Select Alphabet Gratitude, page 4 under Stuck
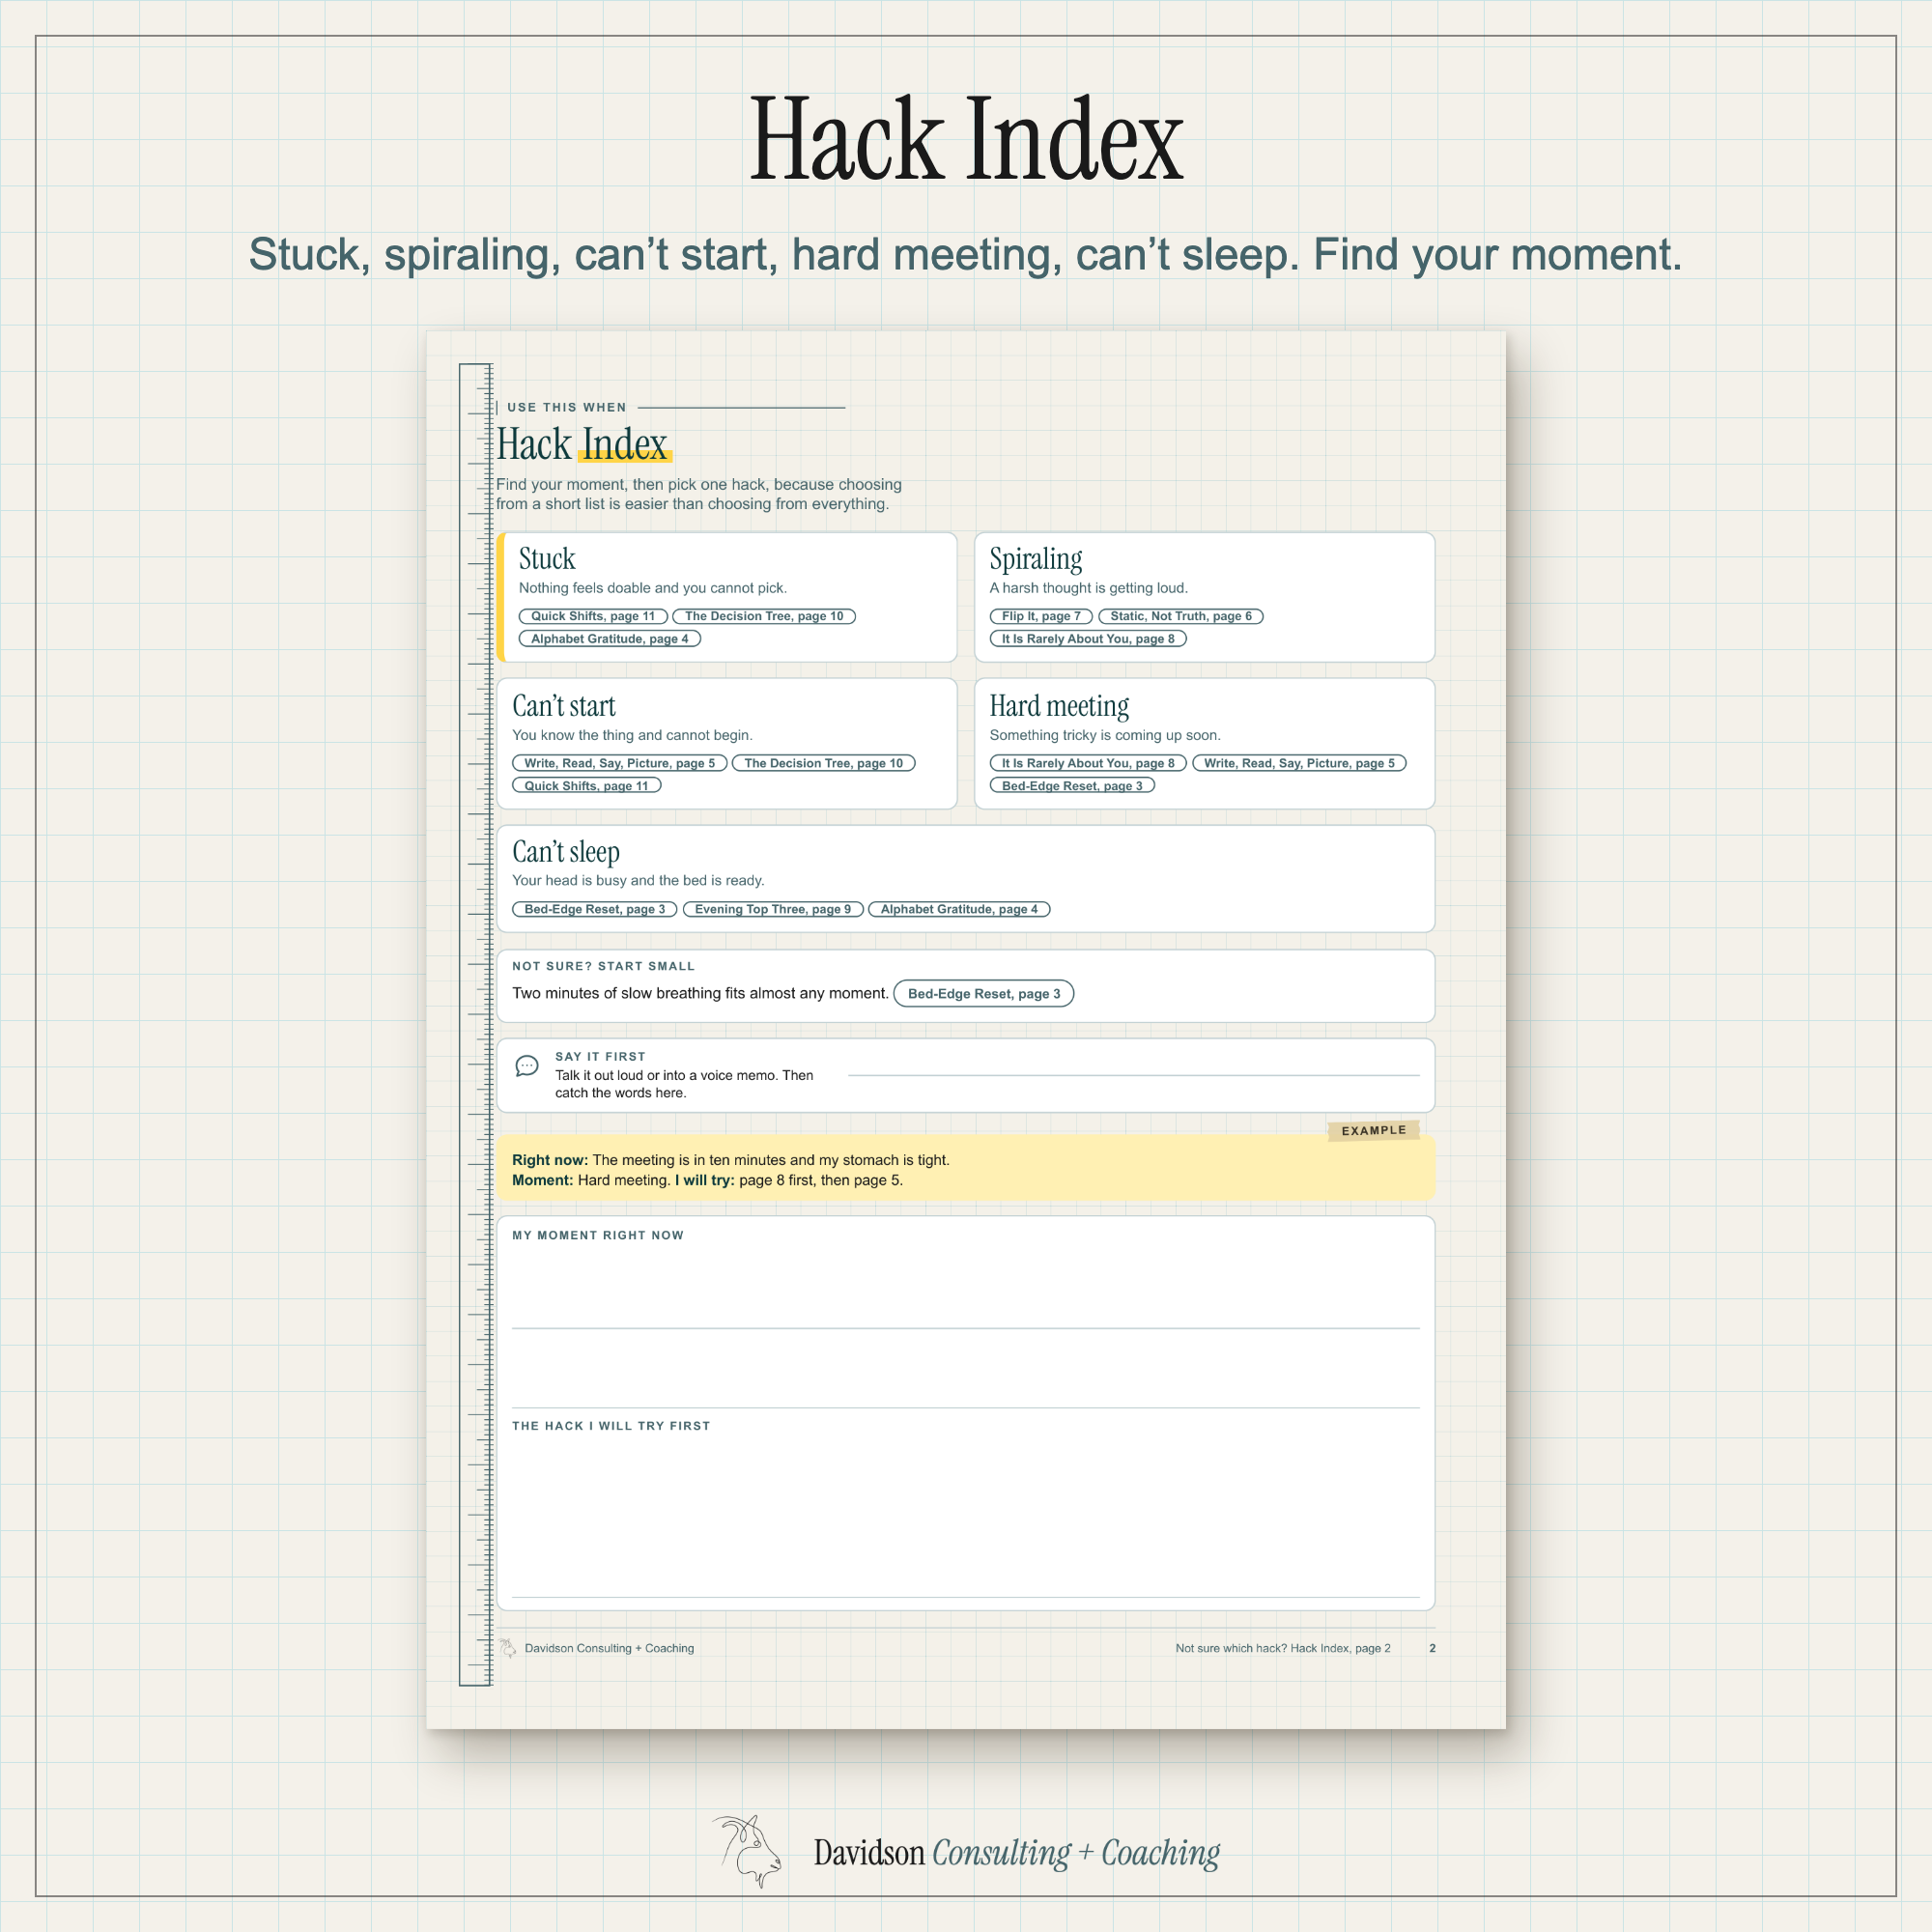 610,639
